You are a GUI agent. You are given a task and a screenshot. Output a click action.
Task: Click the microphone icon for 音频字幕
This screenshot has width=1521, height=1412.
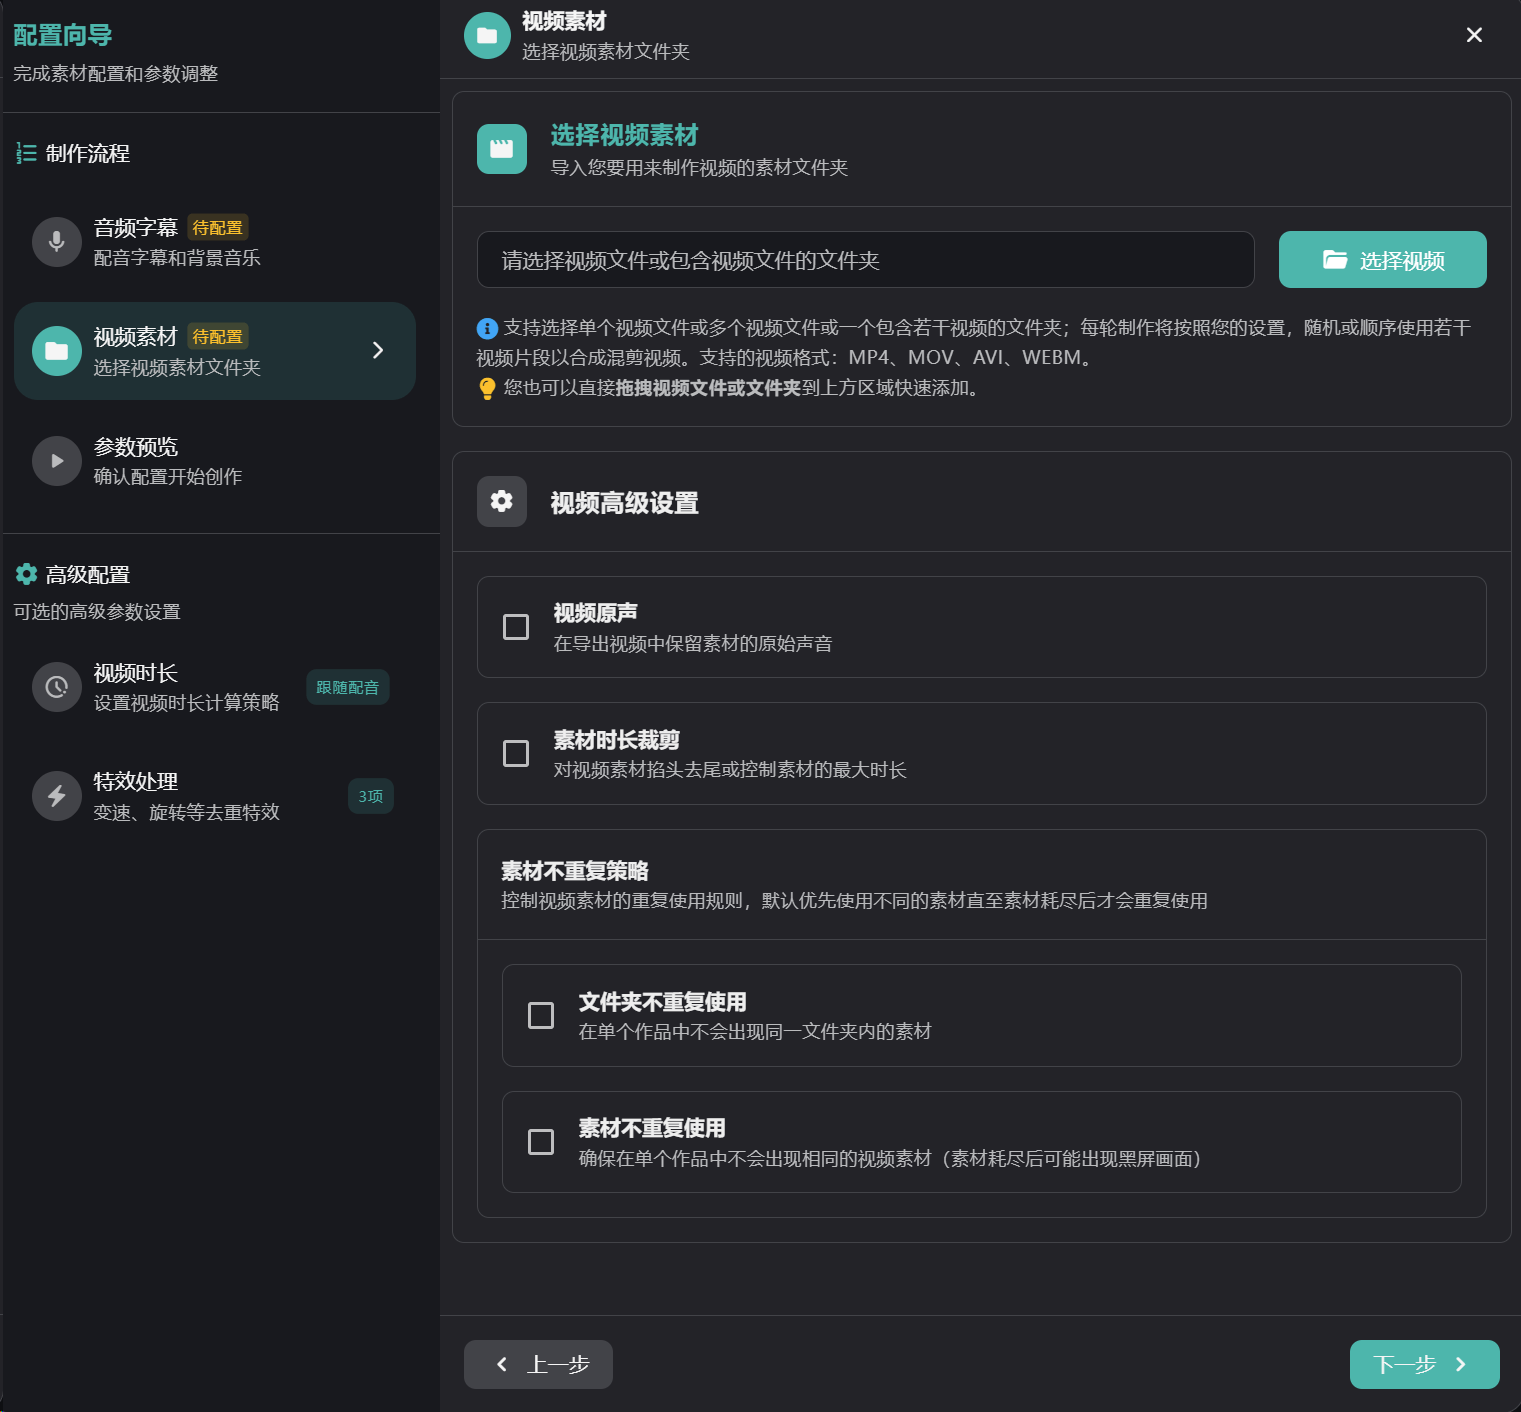click(x=57, y=242)
